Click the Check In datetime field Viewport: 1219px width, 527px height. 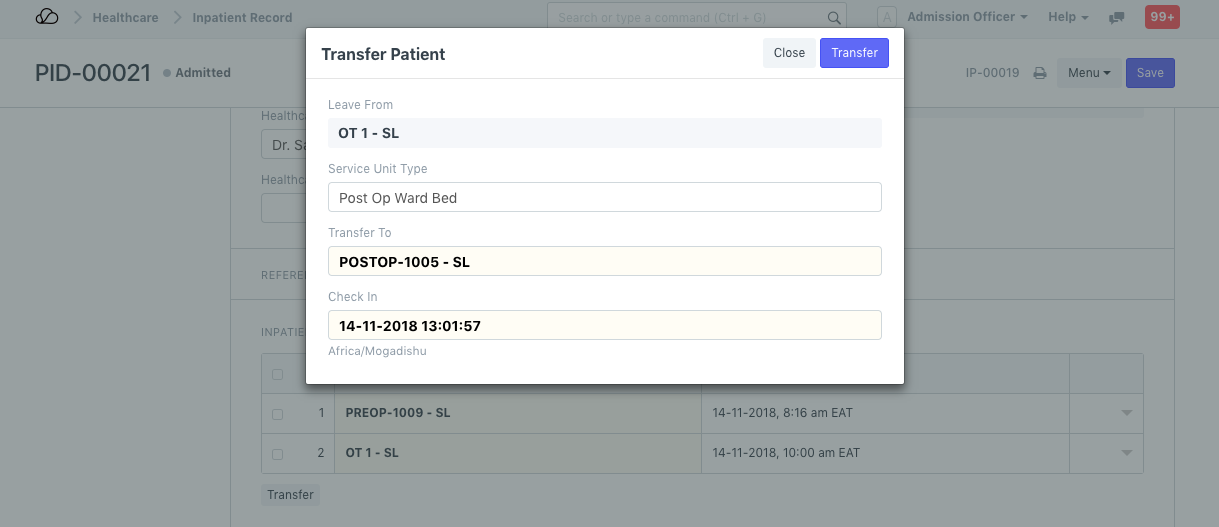[x=604, y=326]
